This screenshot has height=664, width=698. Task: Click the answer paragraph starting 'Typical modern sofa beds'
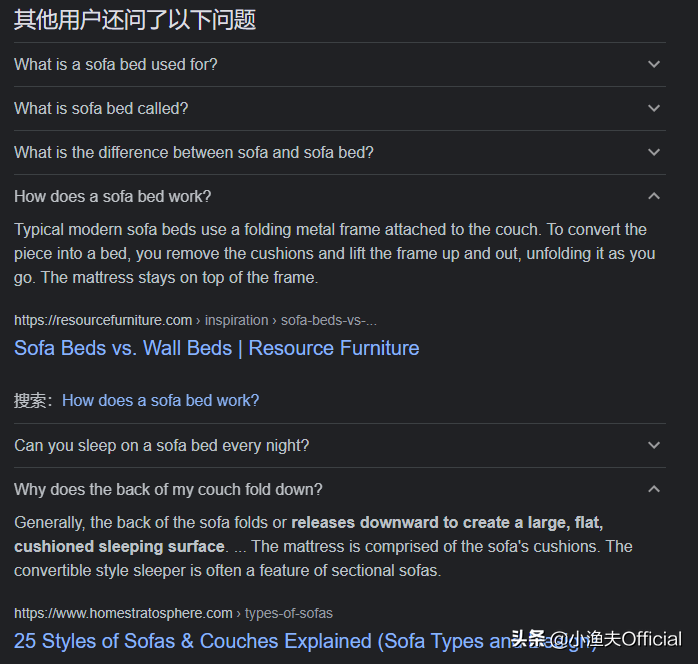334,254
